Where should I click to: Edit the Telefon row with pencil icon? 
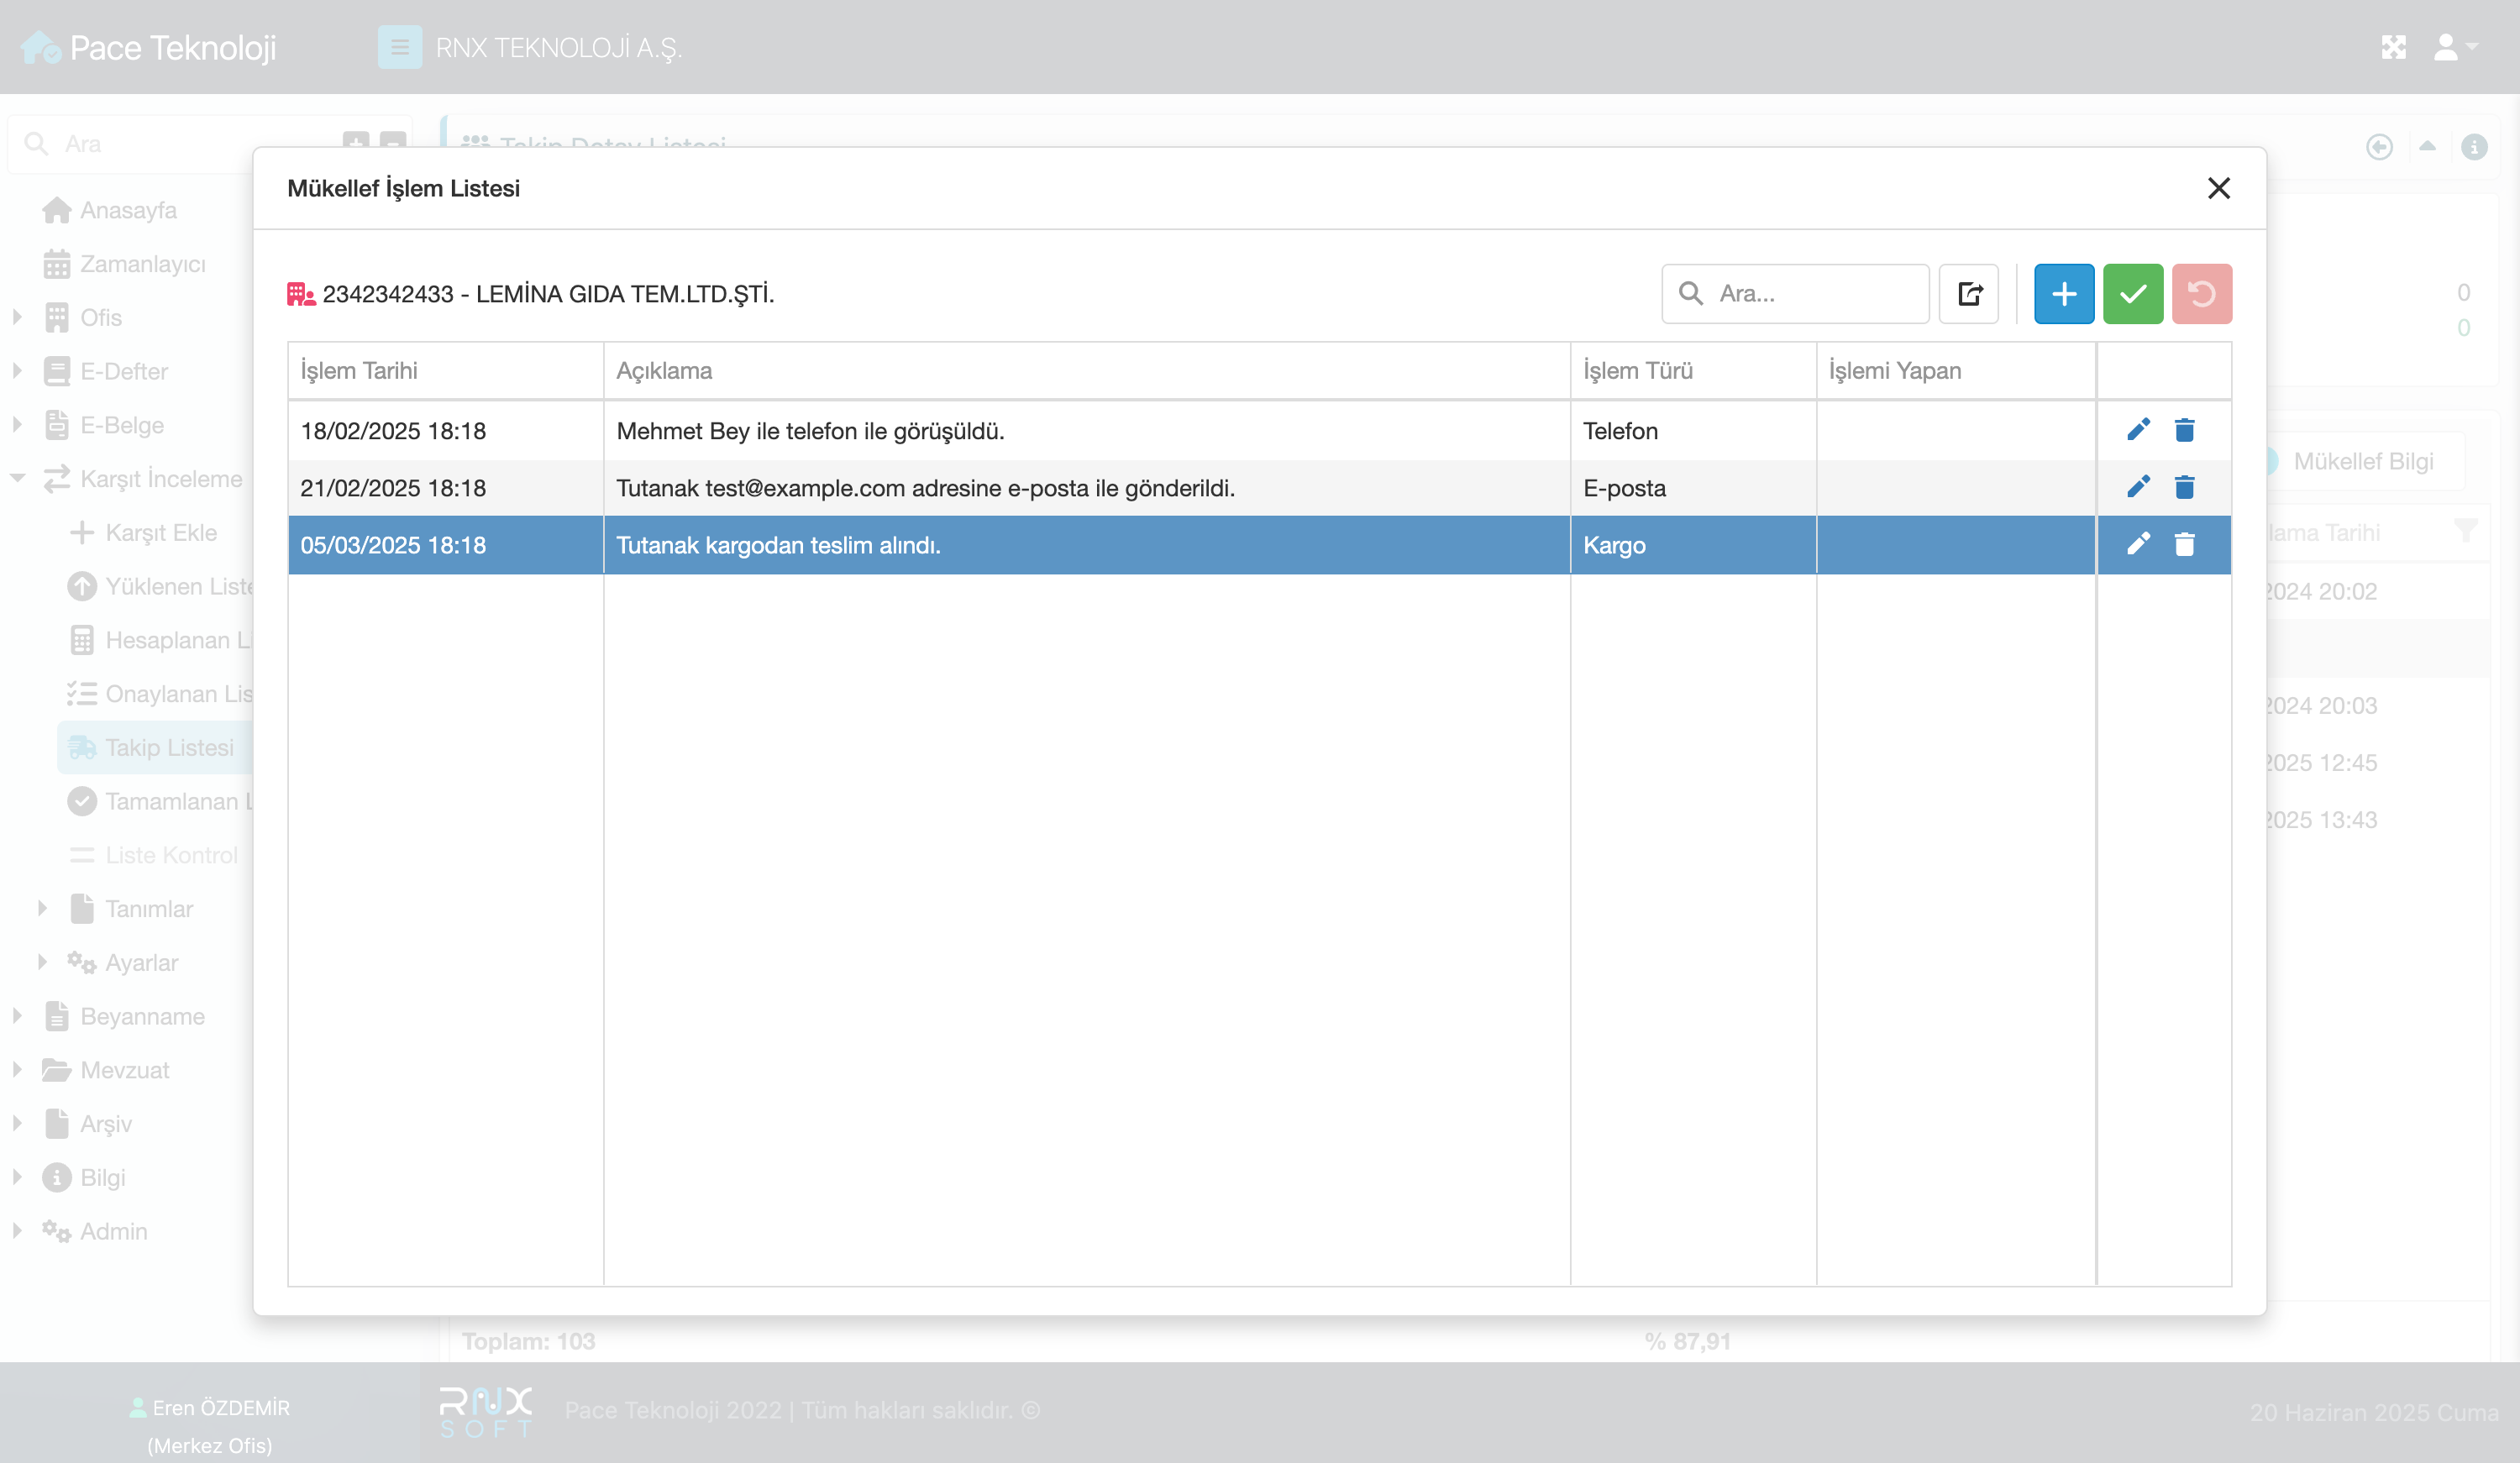pyautogui.click(x=2137, y=430)
